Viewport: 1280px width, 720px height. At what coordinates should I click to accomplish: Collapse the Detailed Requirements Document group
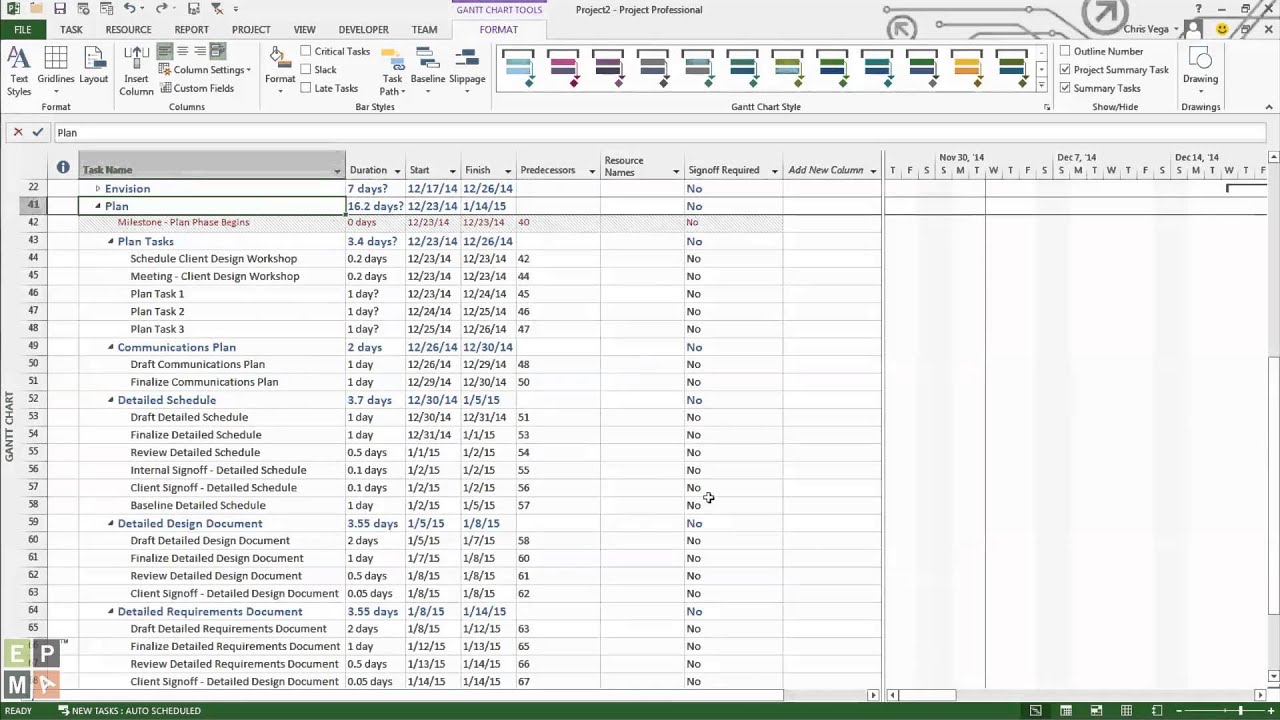click(111, 611)
